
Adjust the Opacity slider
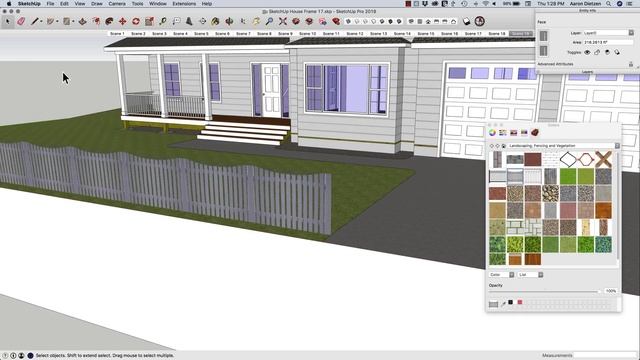pyautogui.click(x=544, y=291)
